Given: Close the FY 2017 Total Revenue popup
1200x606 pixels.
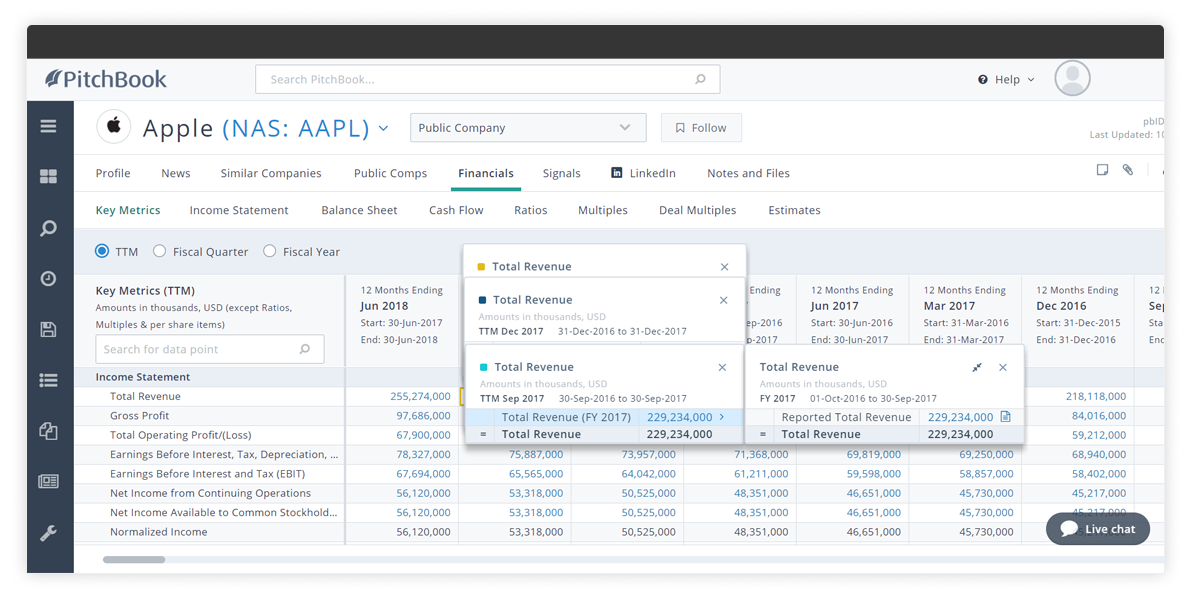Looking at the screenshot, I should tap(1003, 368).
